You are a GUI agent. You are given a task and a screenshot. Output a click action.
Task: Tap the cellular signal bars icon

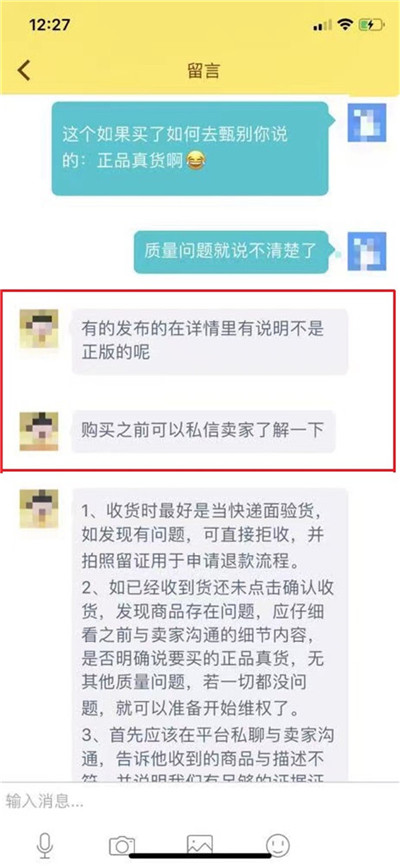(x=322, y=25)
